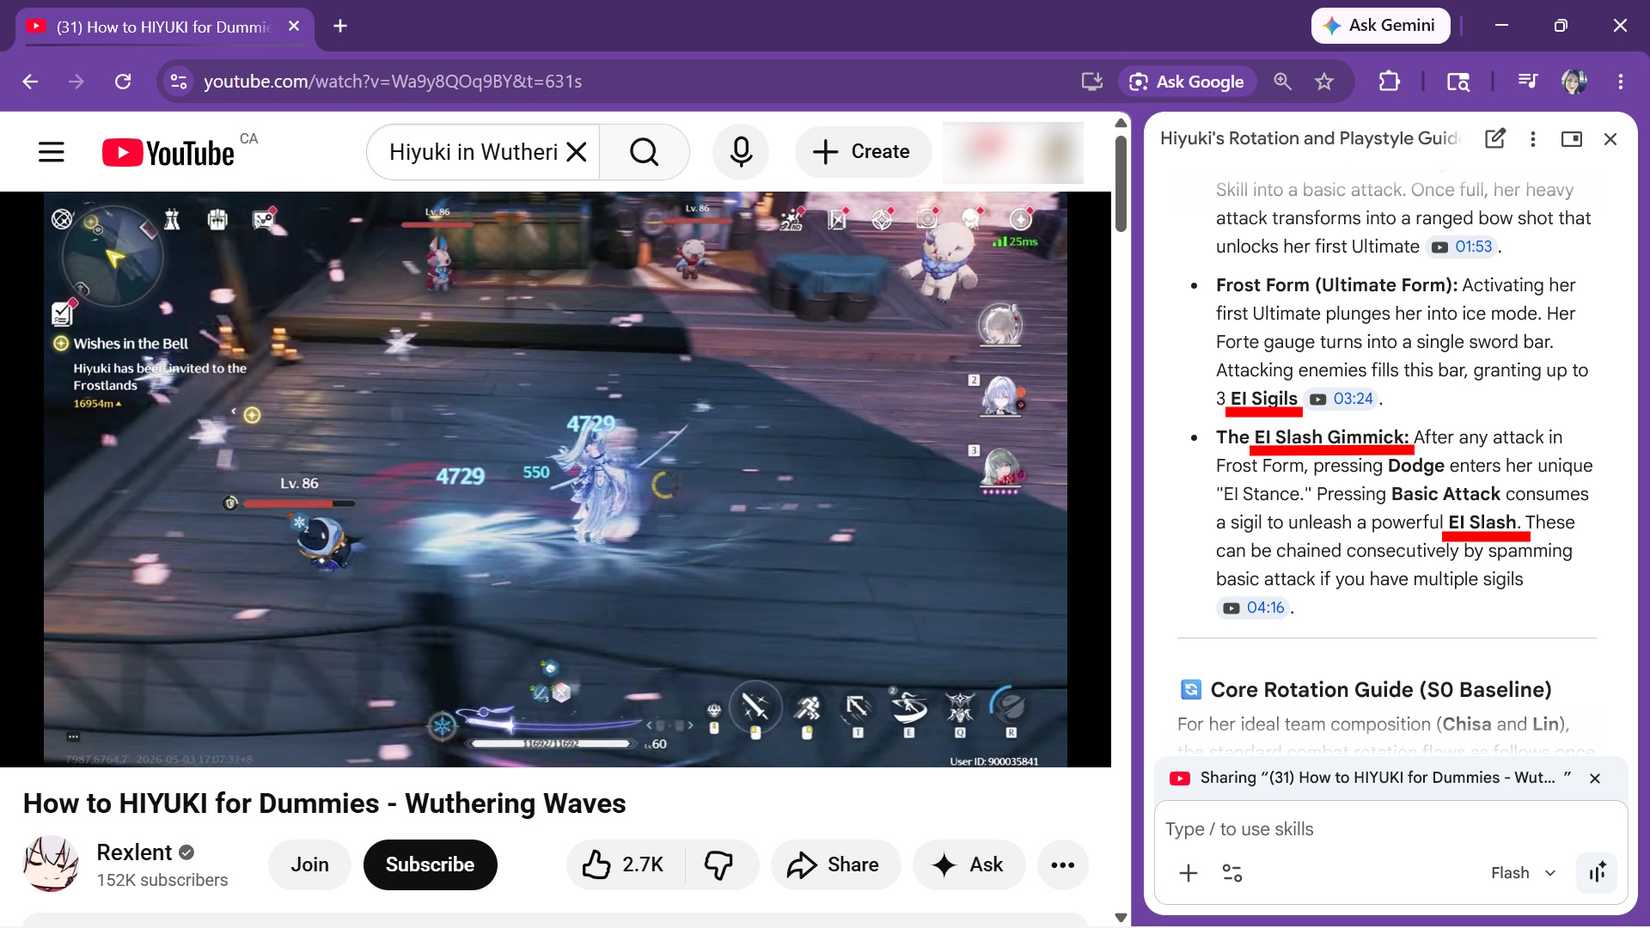Click the Gemini panel title

click(1310, 139)
